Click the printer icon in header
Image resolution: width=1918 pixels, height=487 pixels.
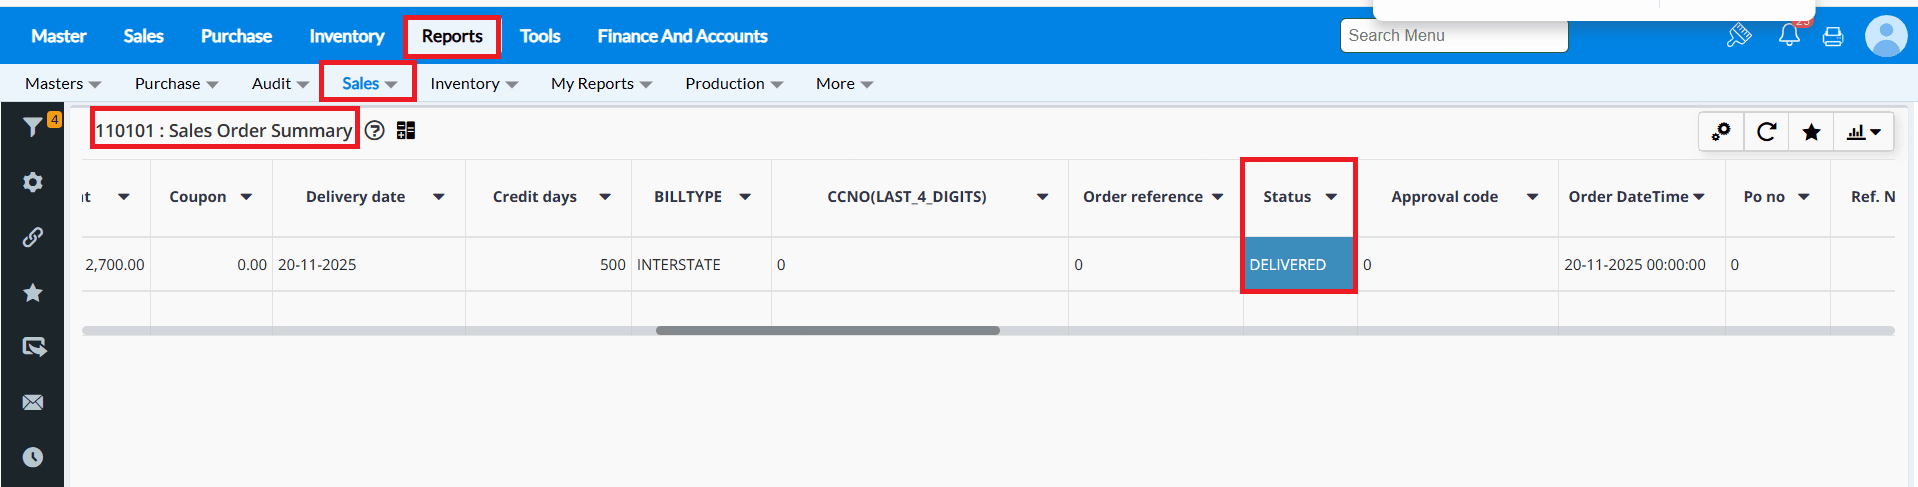click(x=1833, y=37)
